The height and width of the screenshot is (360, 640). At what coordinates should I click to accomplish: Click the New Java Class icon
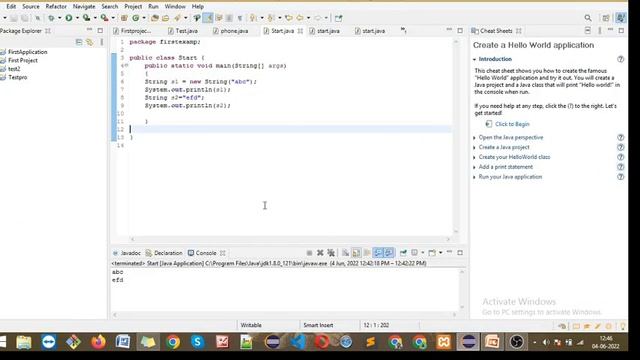[x=136, y=18]
